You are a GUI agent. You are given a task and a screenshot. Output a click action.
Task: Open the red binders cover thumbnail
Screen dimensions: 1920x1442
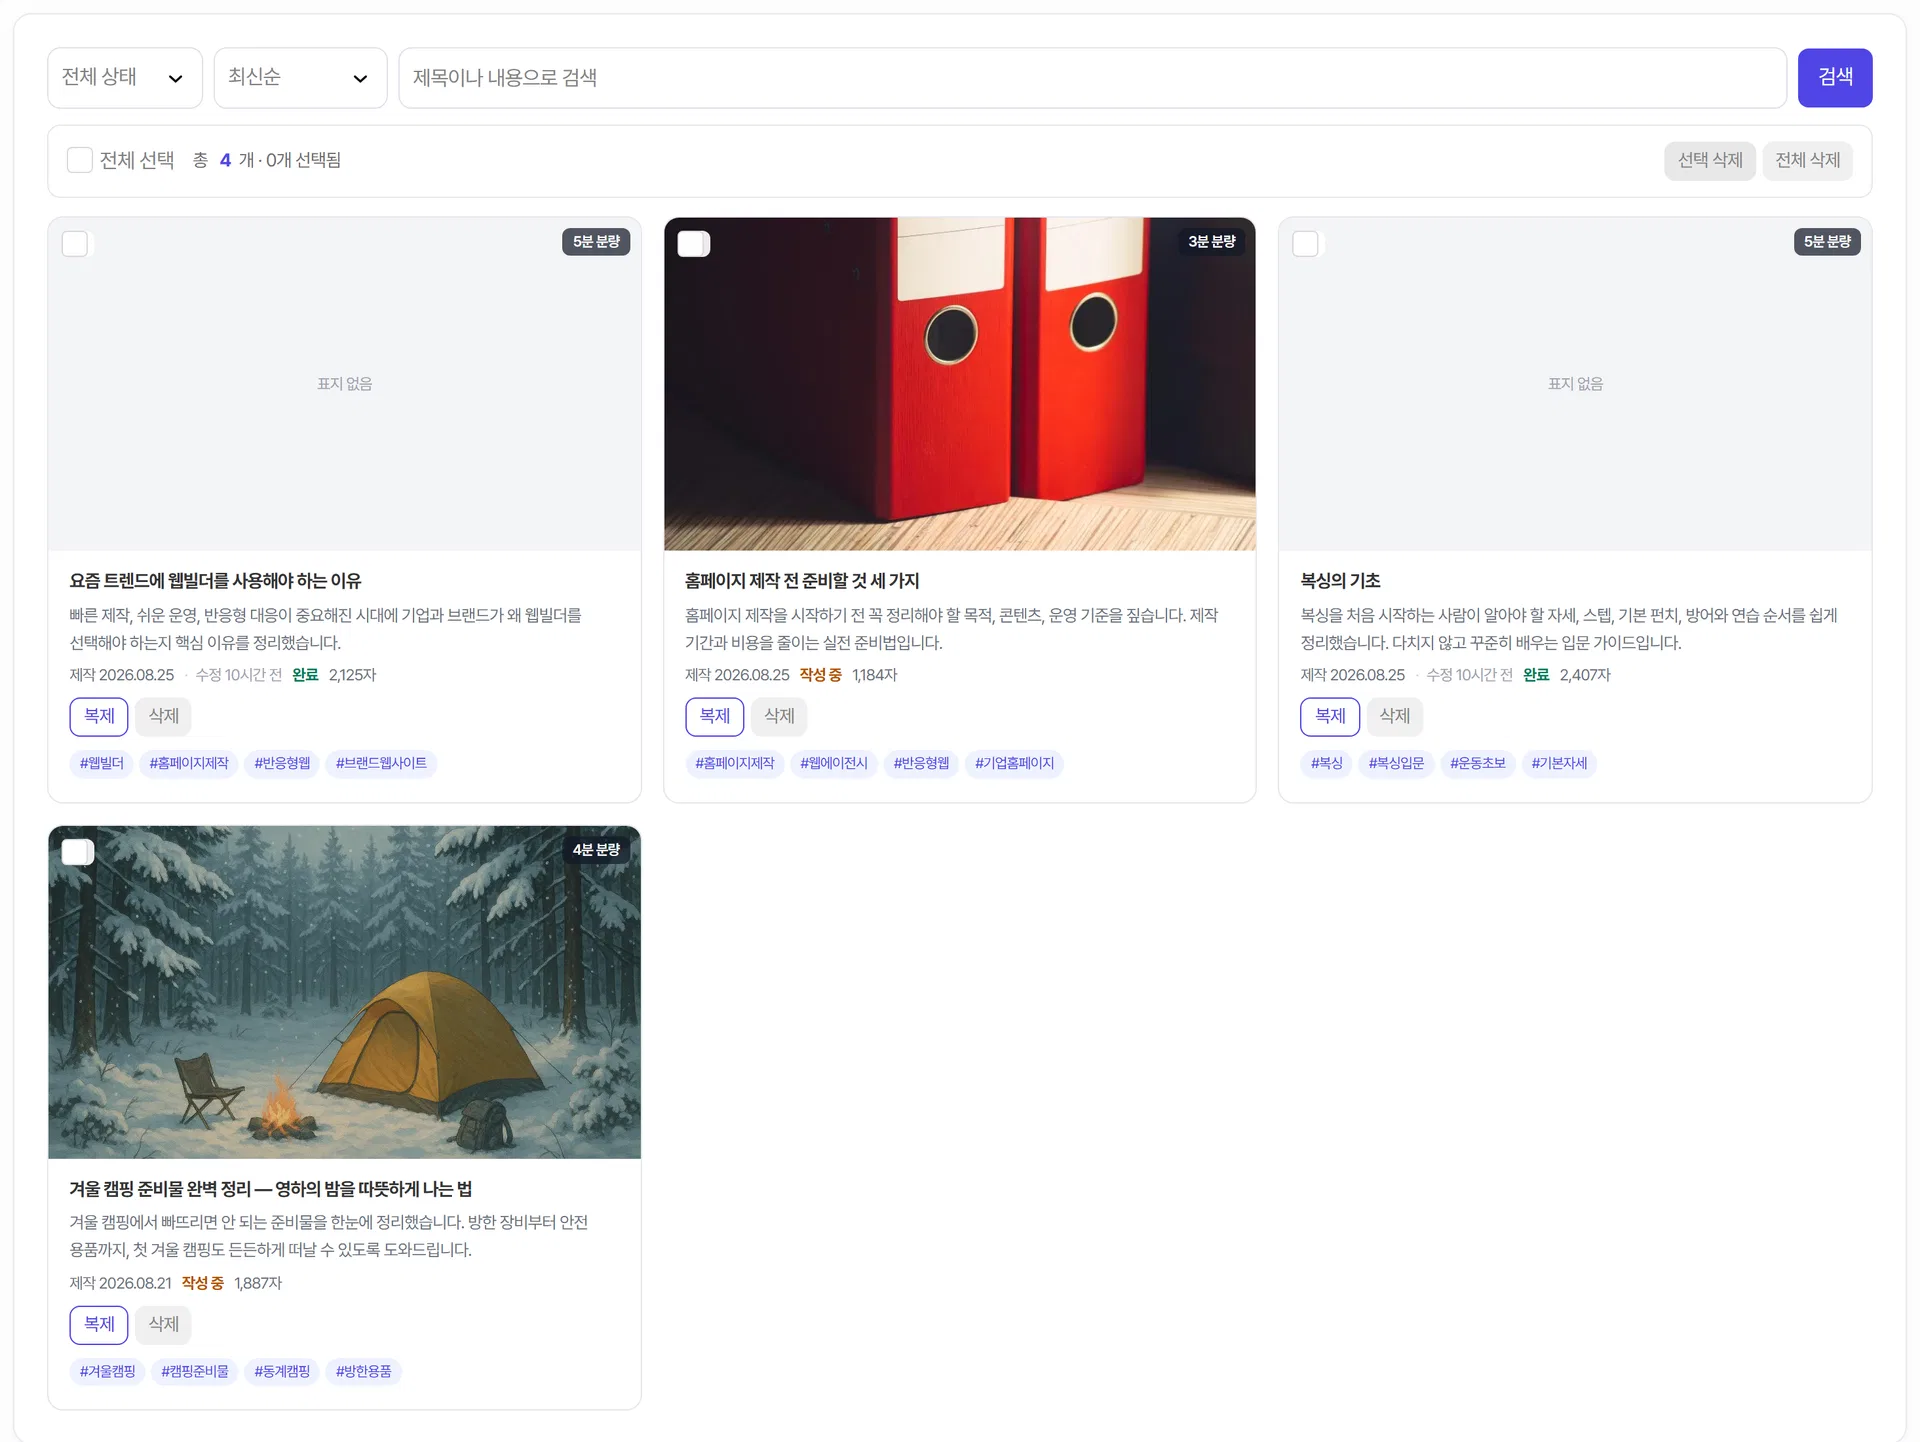click(959, 384)
